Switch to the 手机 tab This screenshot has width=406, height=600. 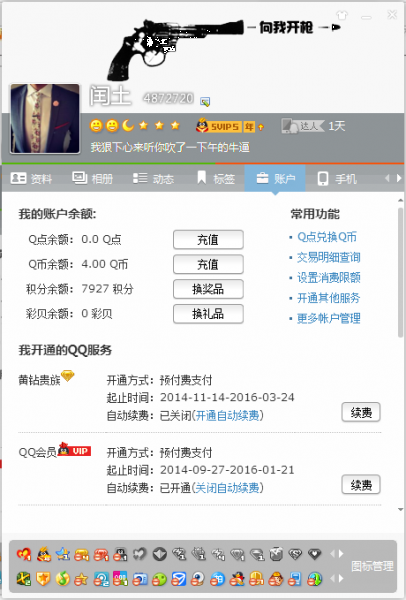(x=337, y=178)
